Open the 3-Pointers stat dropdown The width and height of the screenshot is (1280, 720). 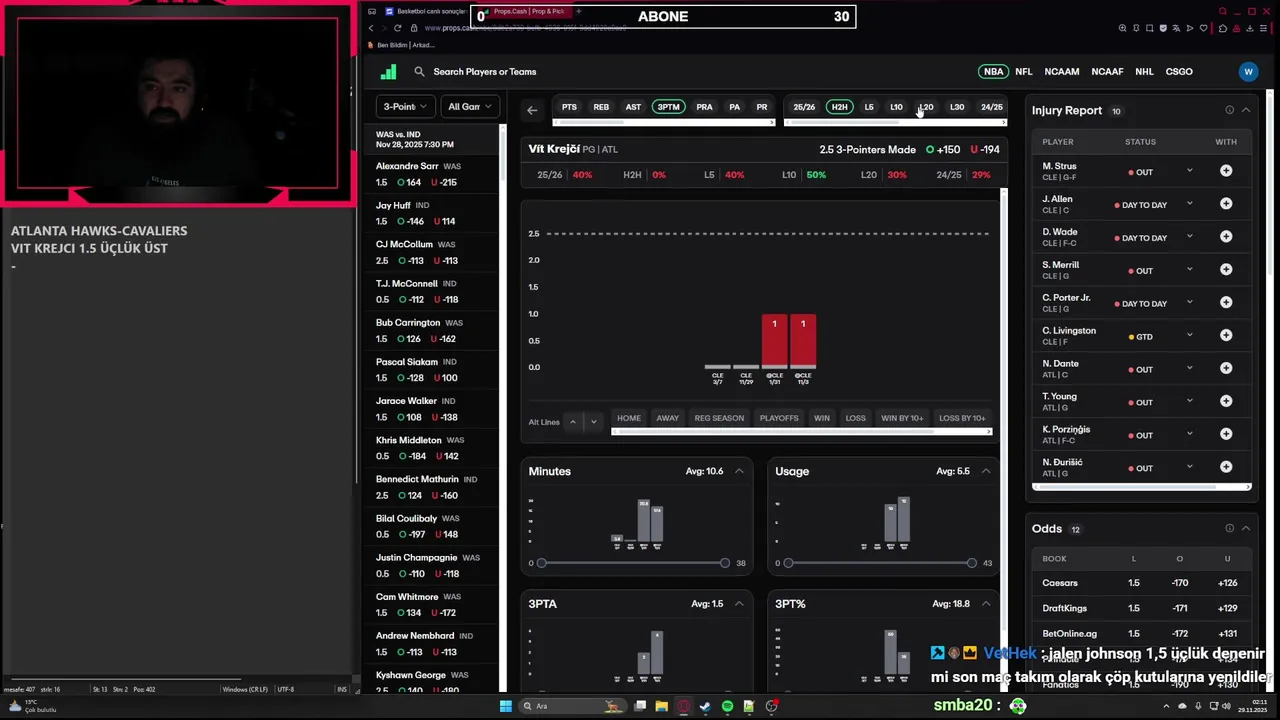[405, 107]
